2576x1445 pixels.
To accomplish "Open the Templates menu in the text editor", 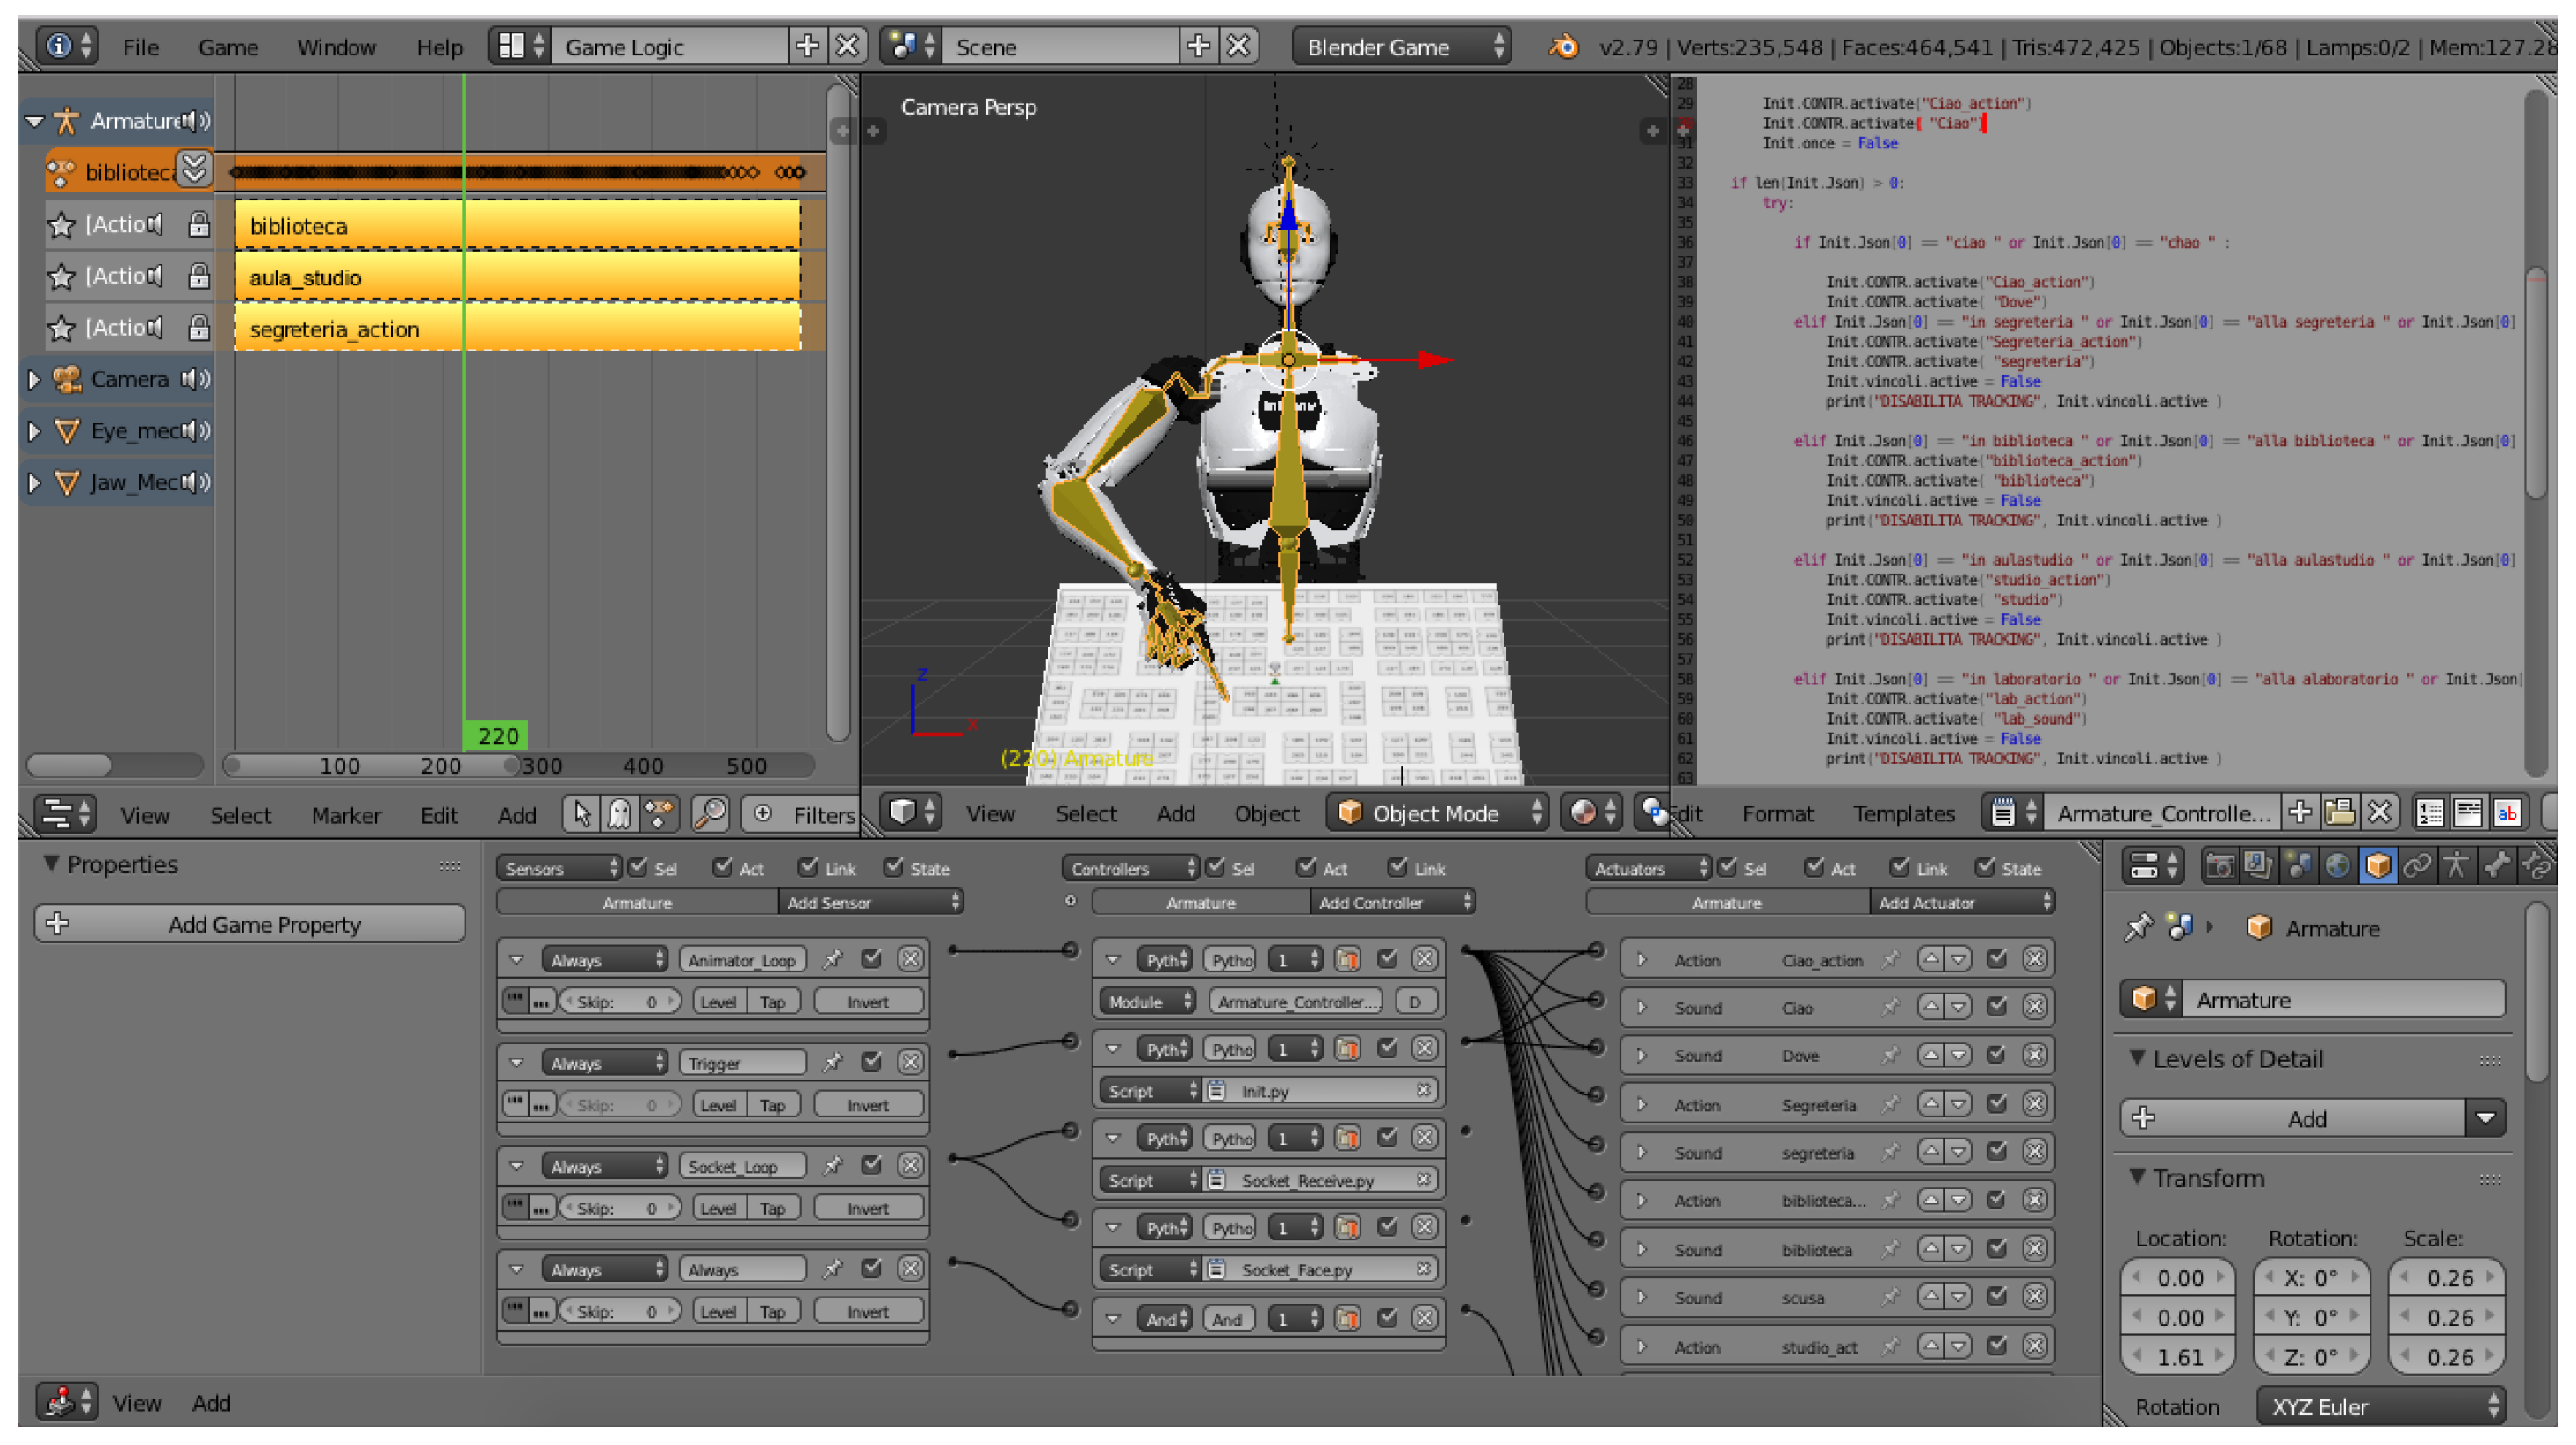I will pyautogui.click(x=1903, y=813).
